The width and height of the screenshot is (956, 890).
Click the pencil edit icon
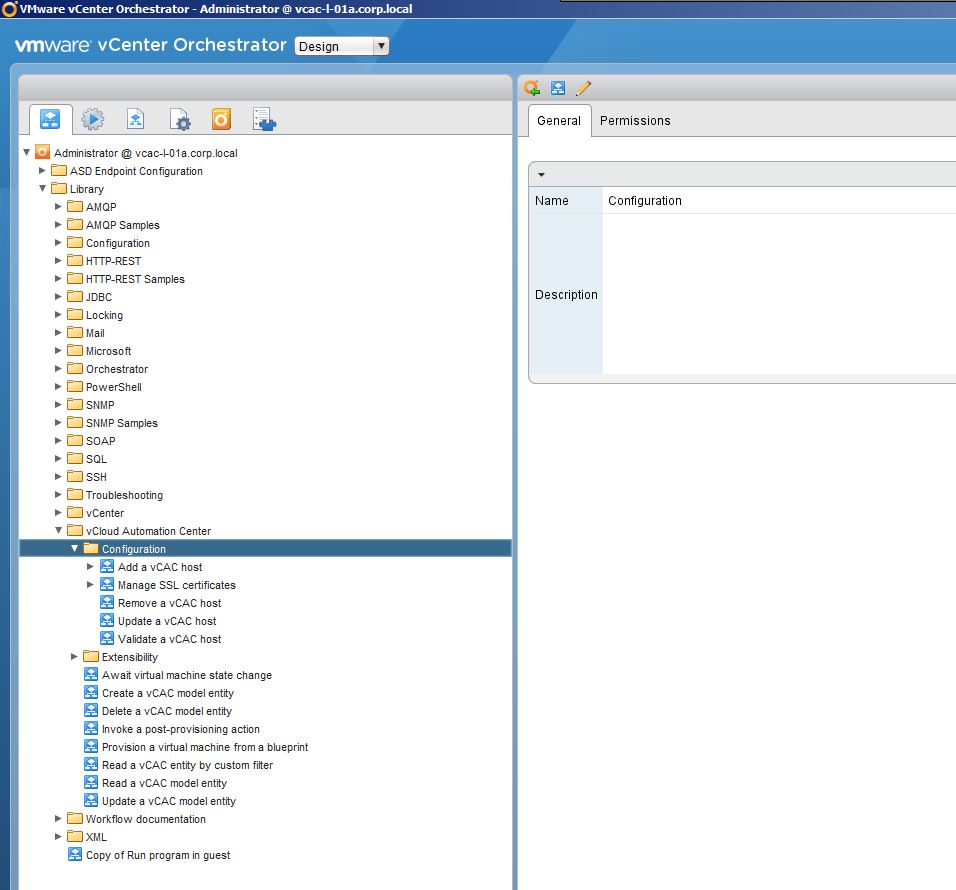click(583, 88)
